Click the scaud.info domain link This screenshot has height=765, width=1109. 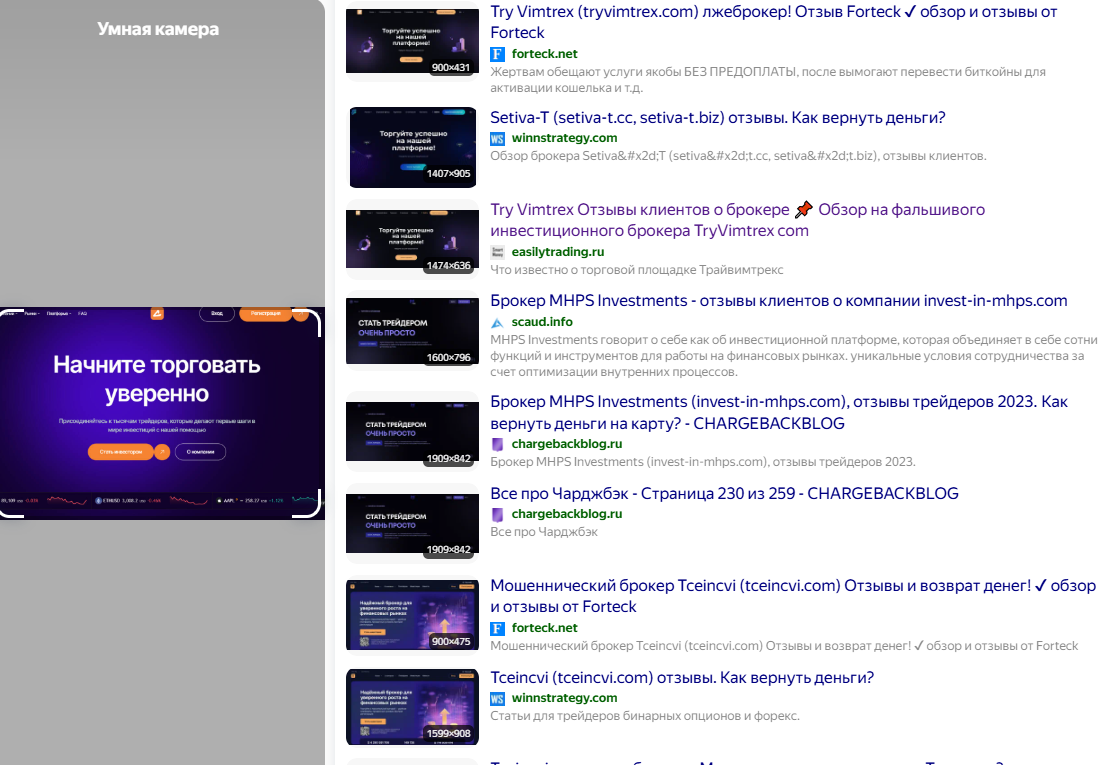[542, 322]
